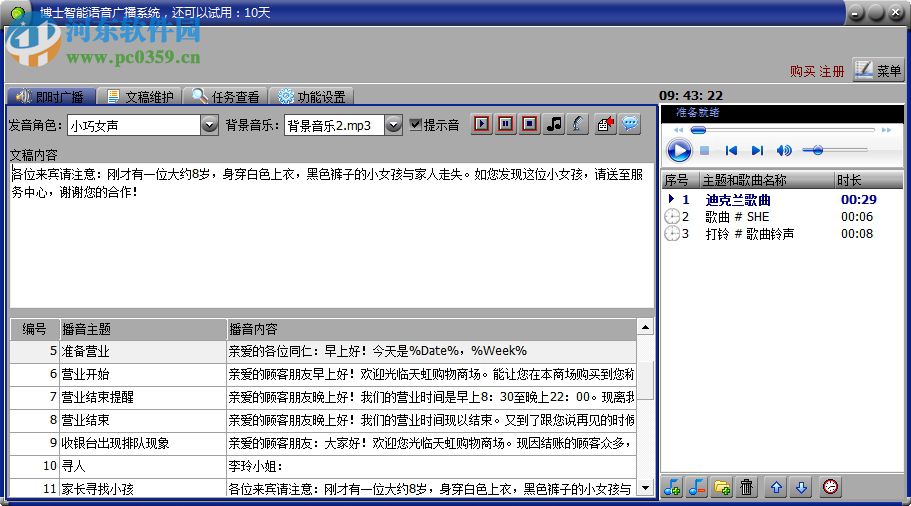Viewport: 911px width, 506px height.
Task: Click the media player play button
Action: (679, 150)
